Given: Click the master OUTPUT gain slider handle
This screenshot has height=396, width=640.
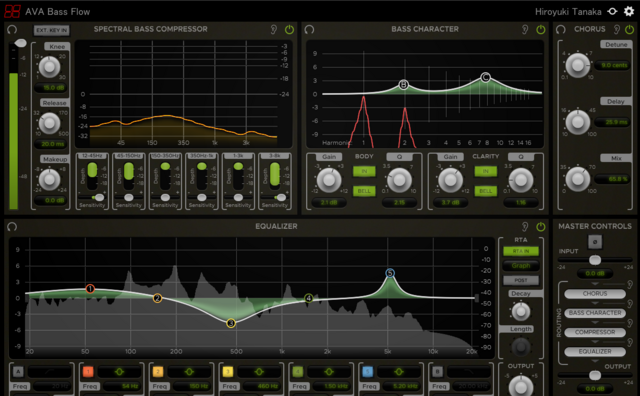Looking at the screenshot, I should click(595, 375).
